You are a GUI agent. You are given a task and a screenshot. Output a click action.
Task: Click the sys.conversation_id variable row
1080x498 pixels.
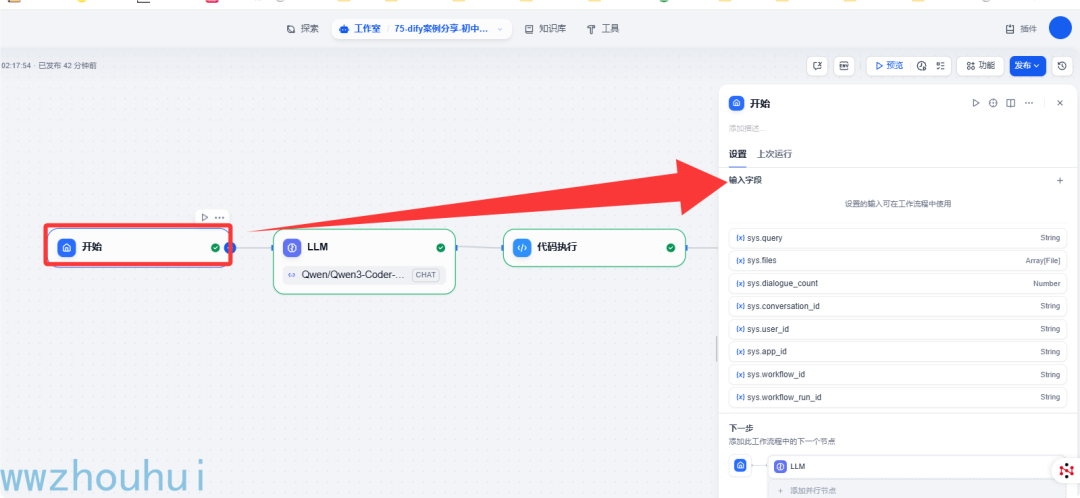897,306
